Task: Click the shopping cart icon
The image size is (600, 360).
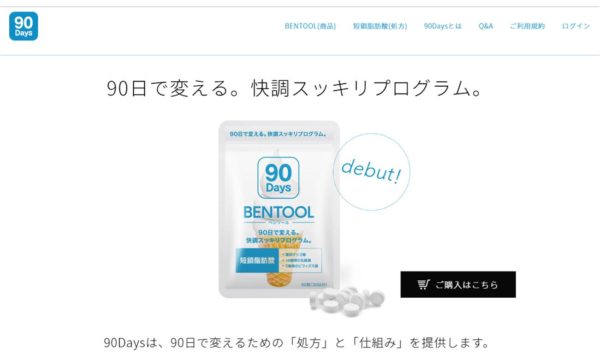Action: (x=423, y=284)
